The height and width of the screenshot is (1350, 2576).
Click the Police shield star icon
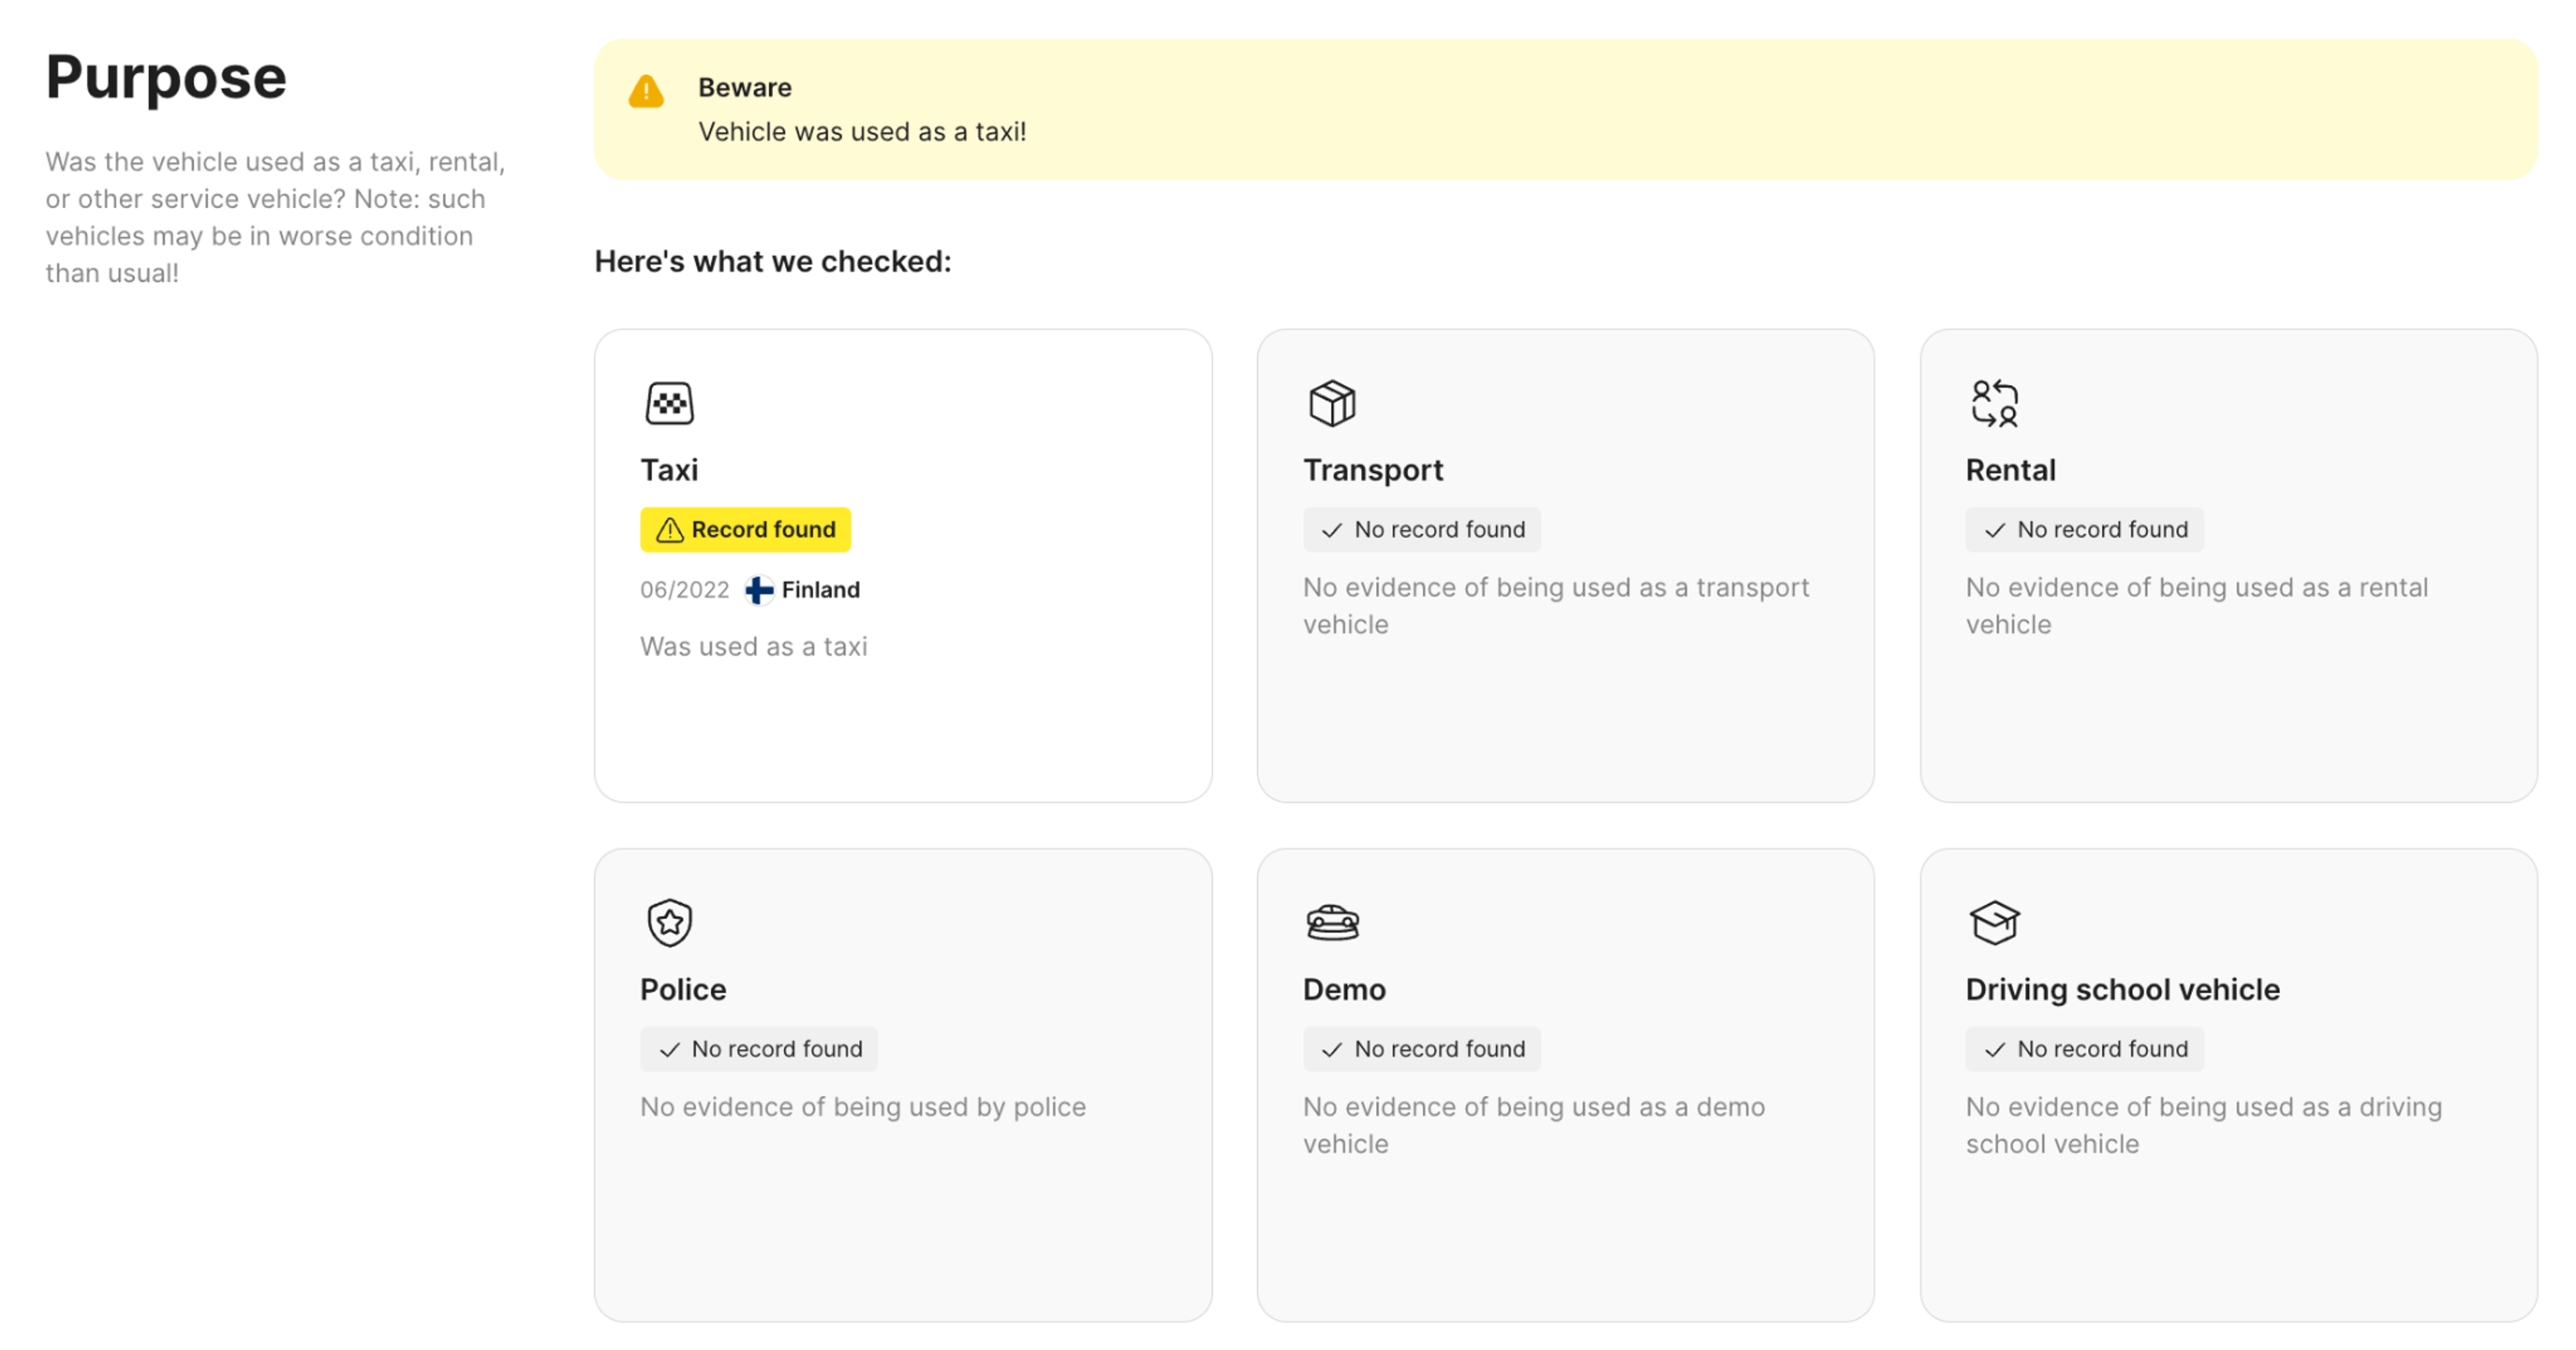click(669, 922)
